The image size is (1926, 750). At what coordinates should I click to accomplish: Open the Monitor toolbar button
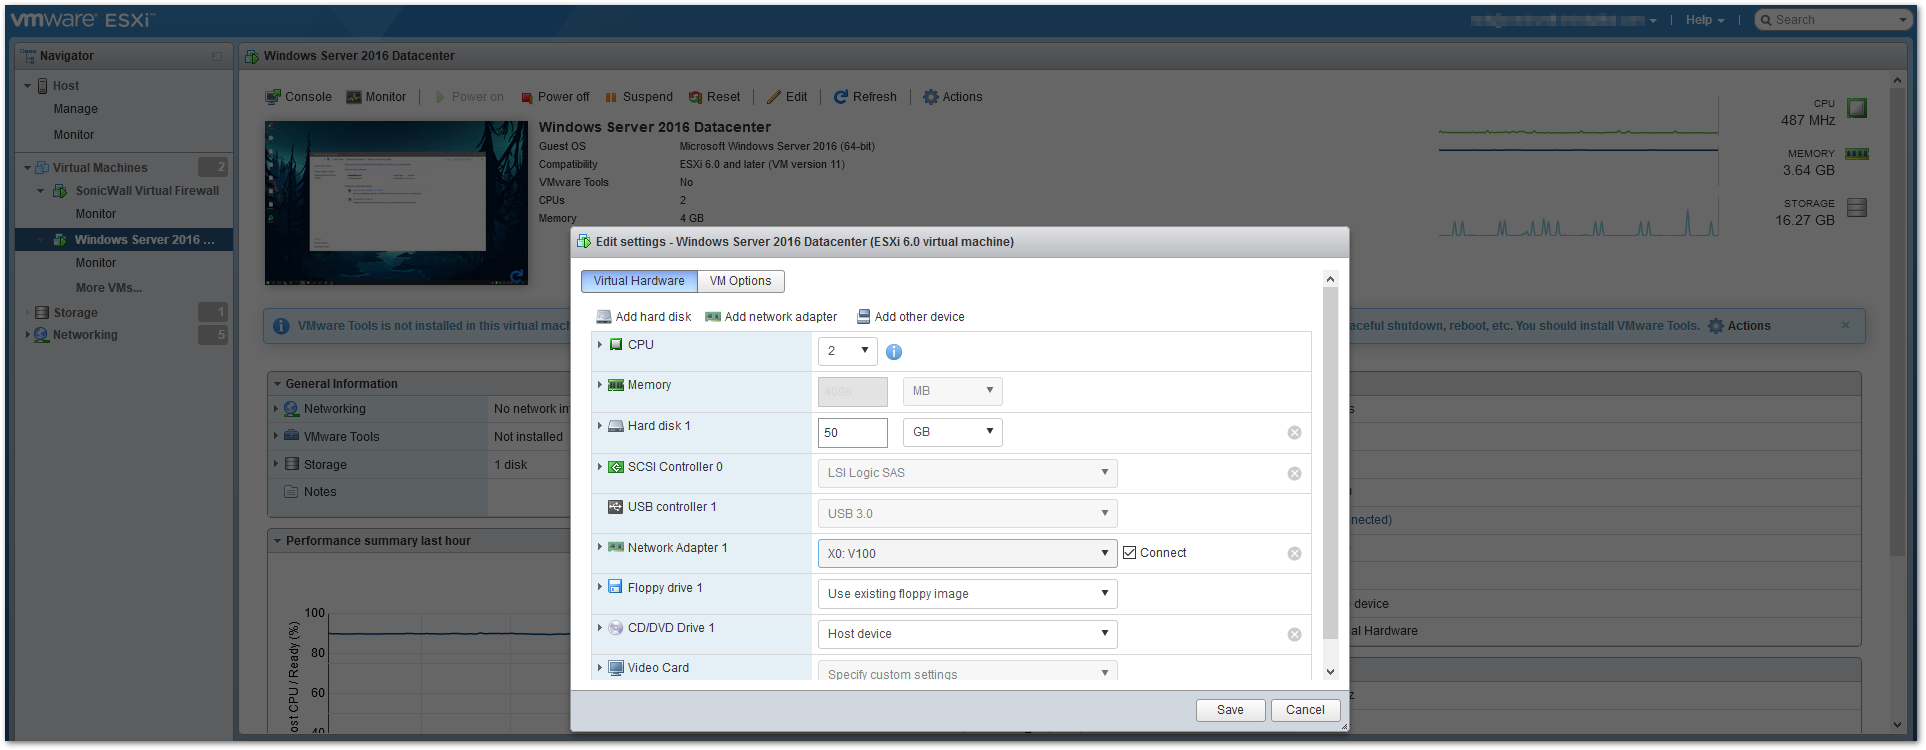(x=376, y=97)
